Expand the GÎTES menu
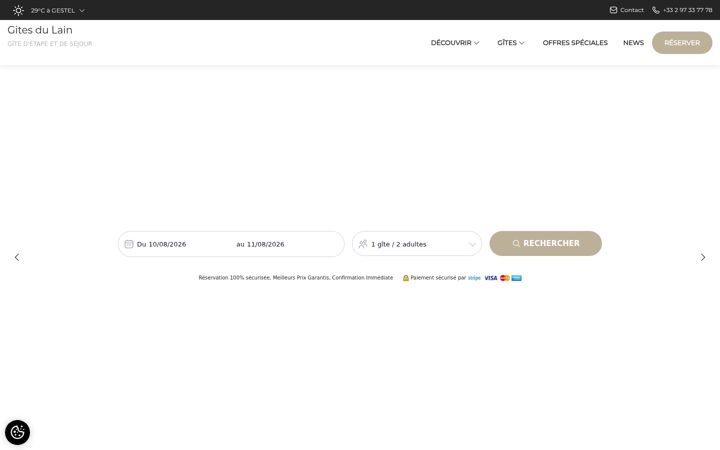 511,43
